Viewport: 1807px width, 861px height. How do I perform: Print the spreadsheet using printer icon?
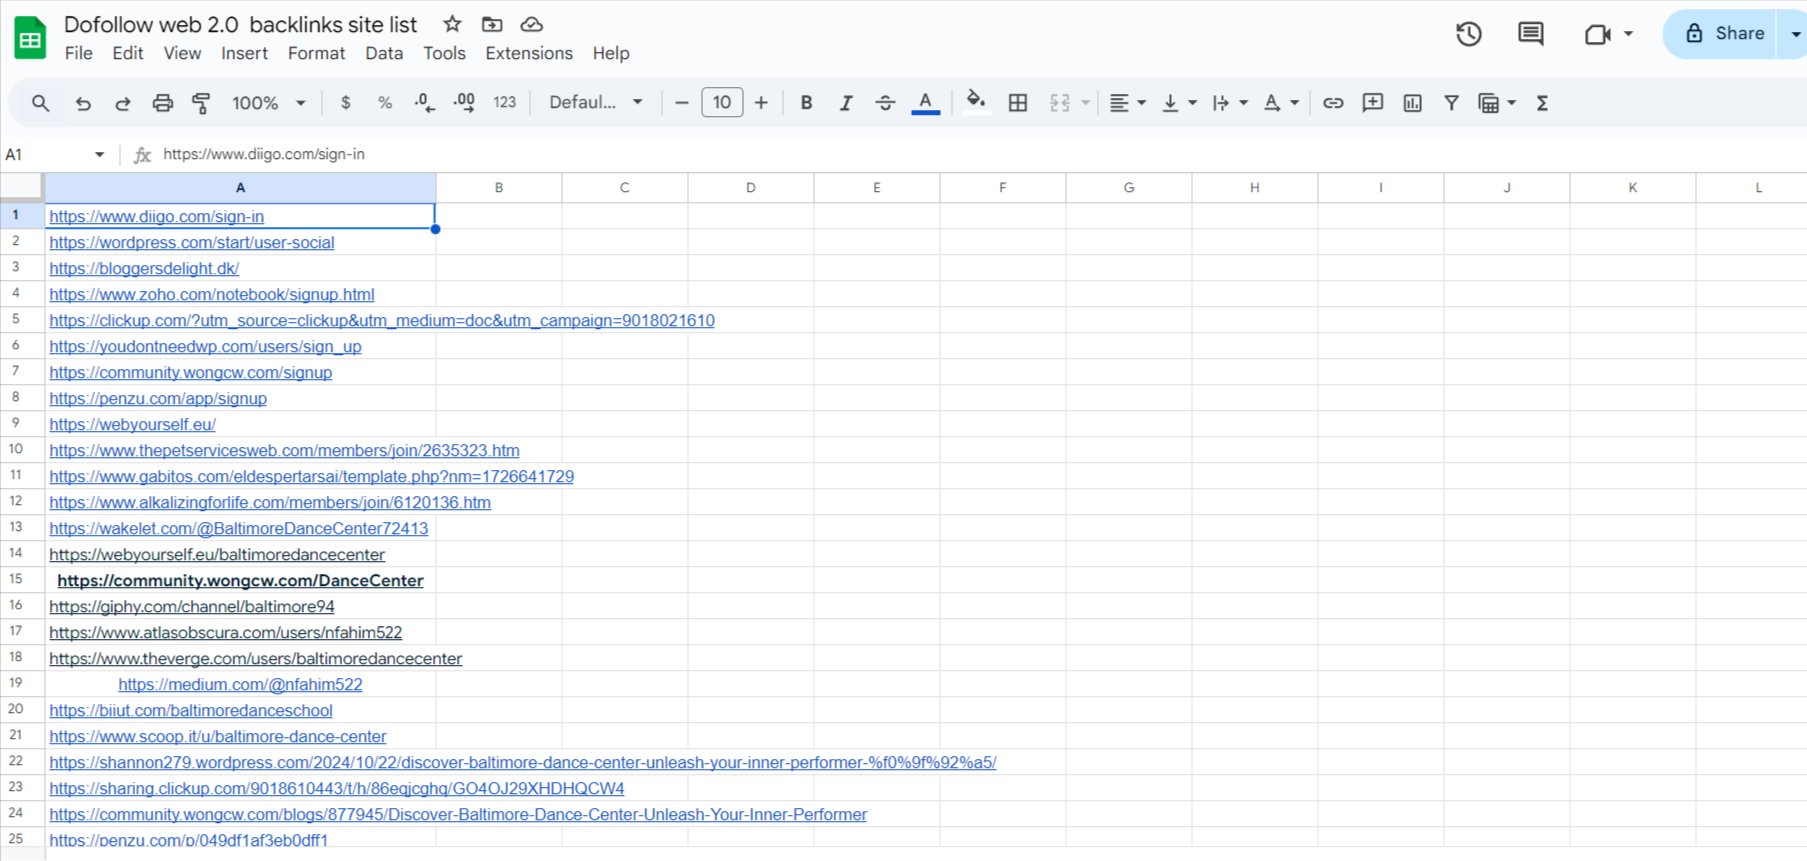click(x=162, y=103)
